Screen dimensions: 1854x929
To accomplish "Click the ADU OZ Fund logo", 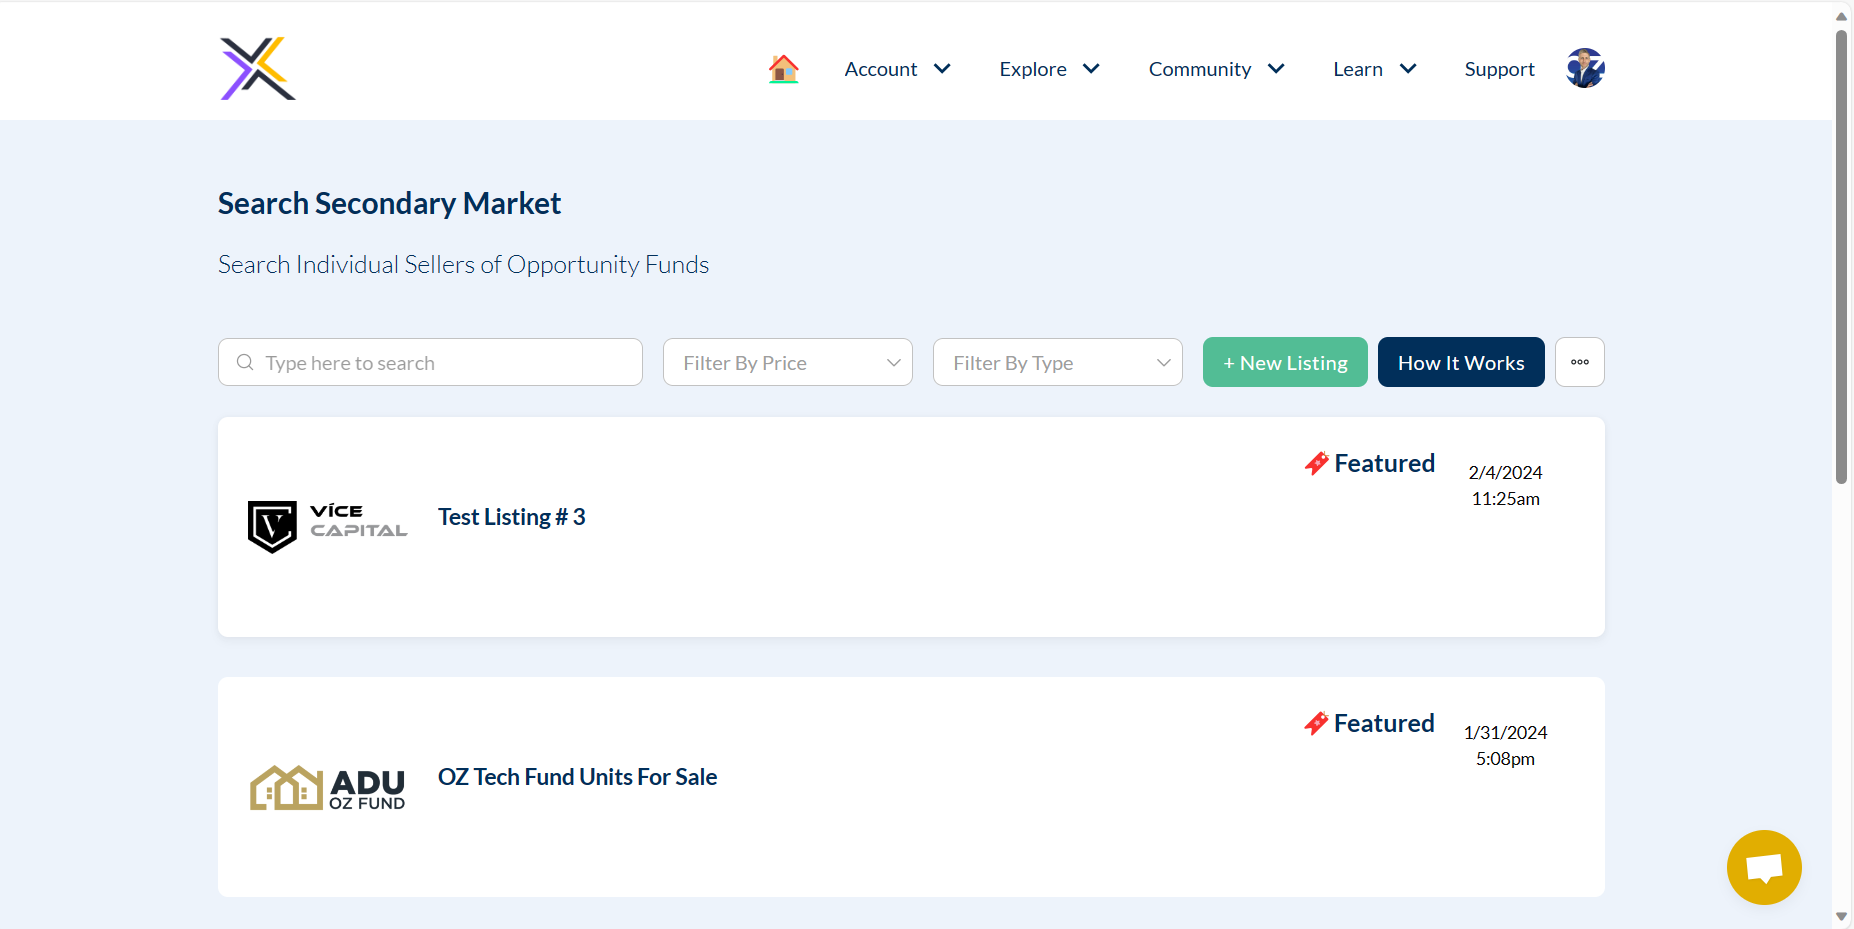I will click(327, 788).
